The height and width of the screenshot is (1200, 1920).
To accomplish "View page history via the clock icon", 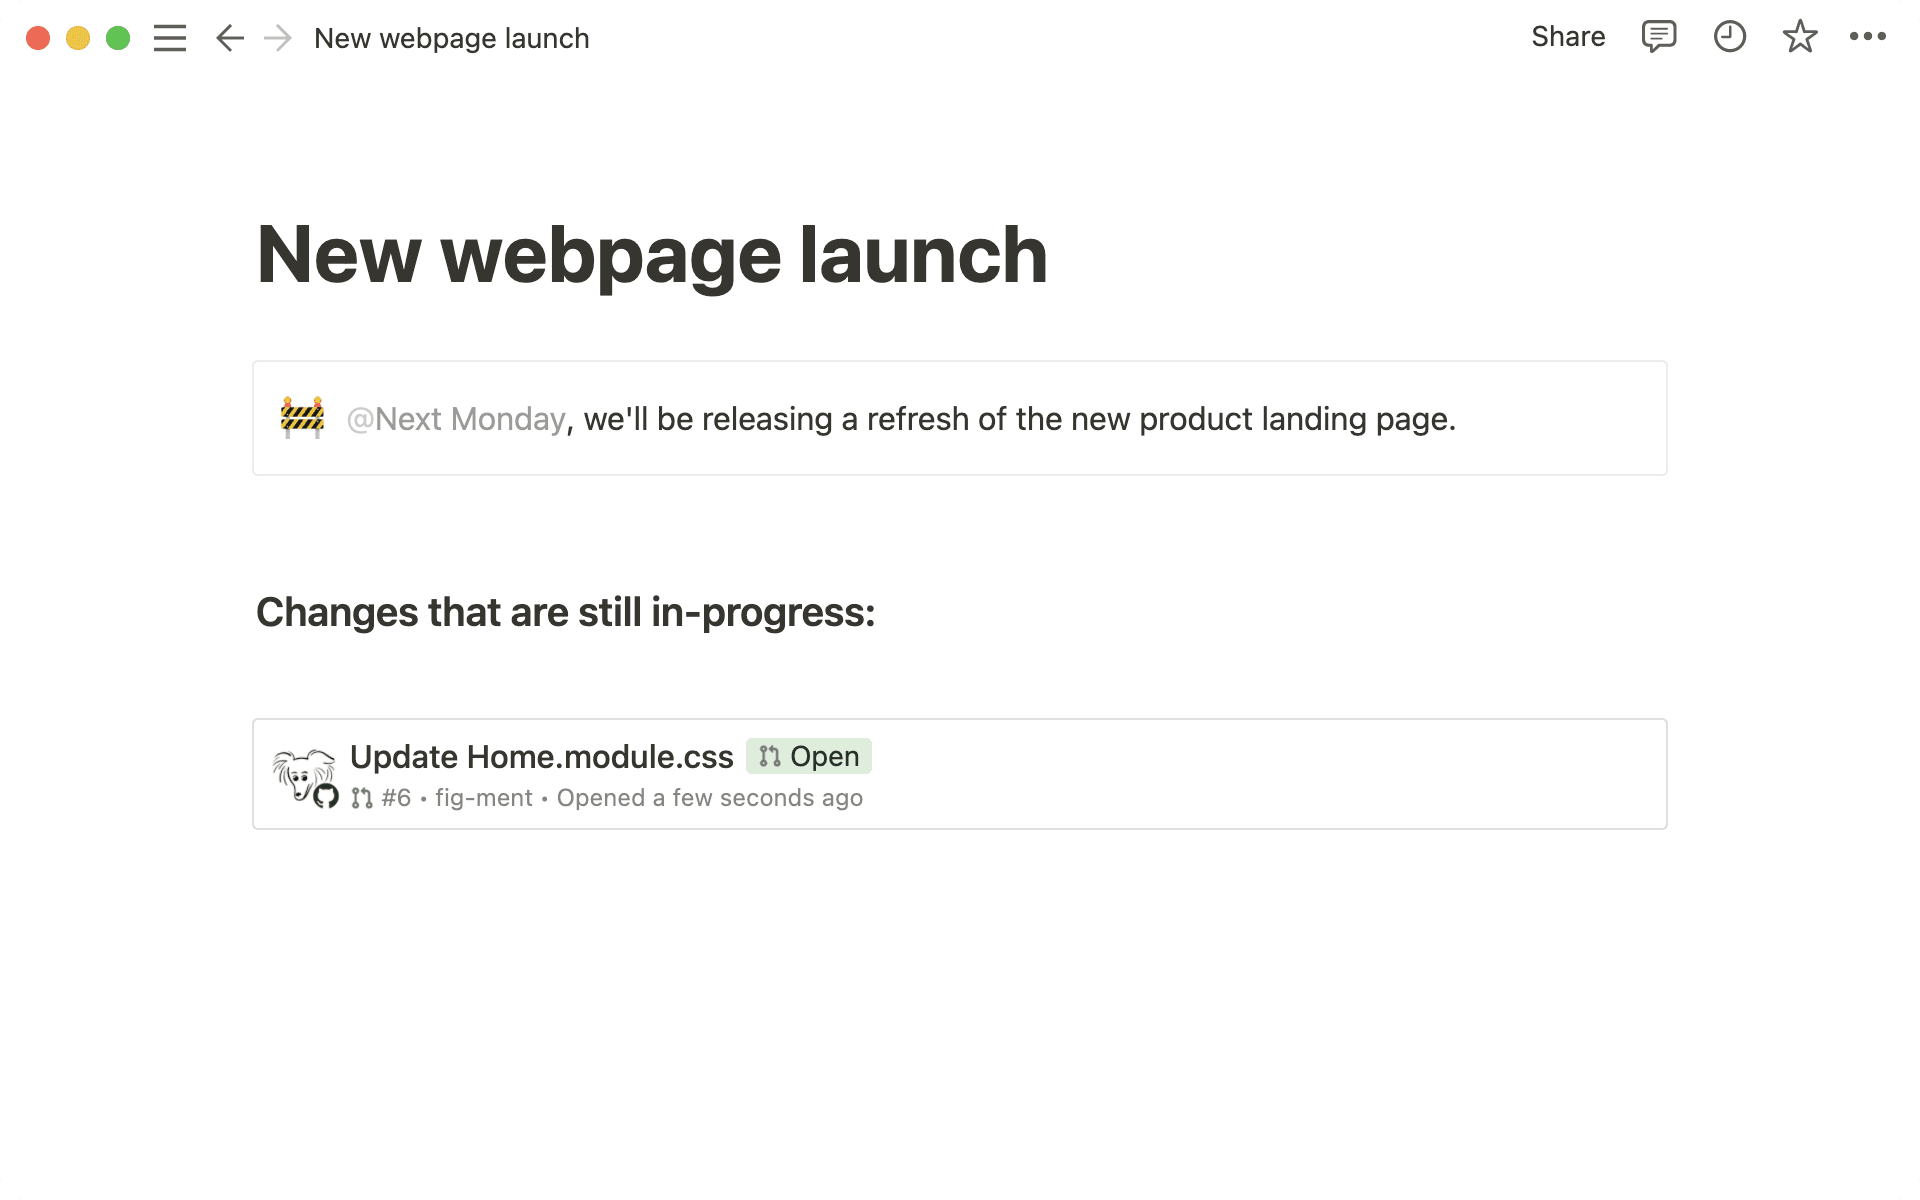I will tap(1729, 37).
